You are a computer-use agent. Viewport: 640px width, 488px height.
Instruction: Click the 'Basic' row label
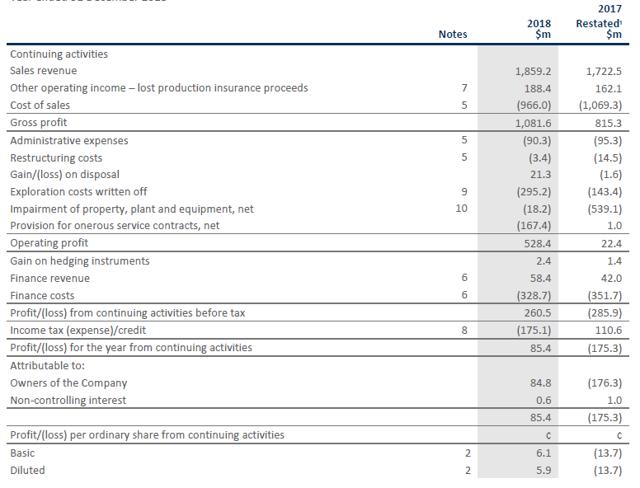pos(22,453)
